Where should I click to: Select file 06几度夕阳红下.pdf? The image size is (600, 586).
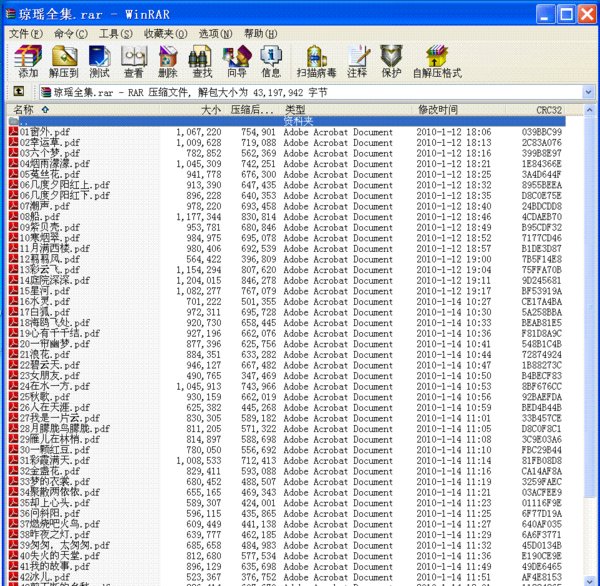65,195
